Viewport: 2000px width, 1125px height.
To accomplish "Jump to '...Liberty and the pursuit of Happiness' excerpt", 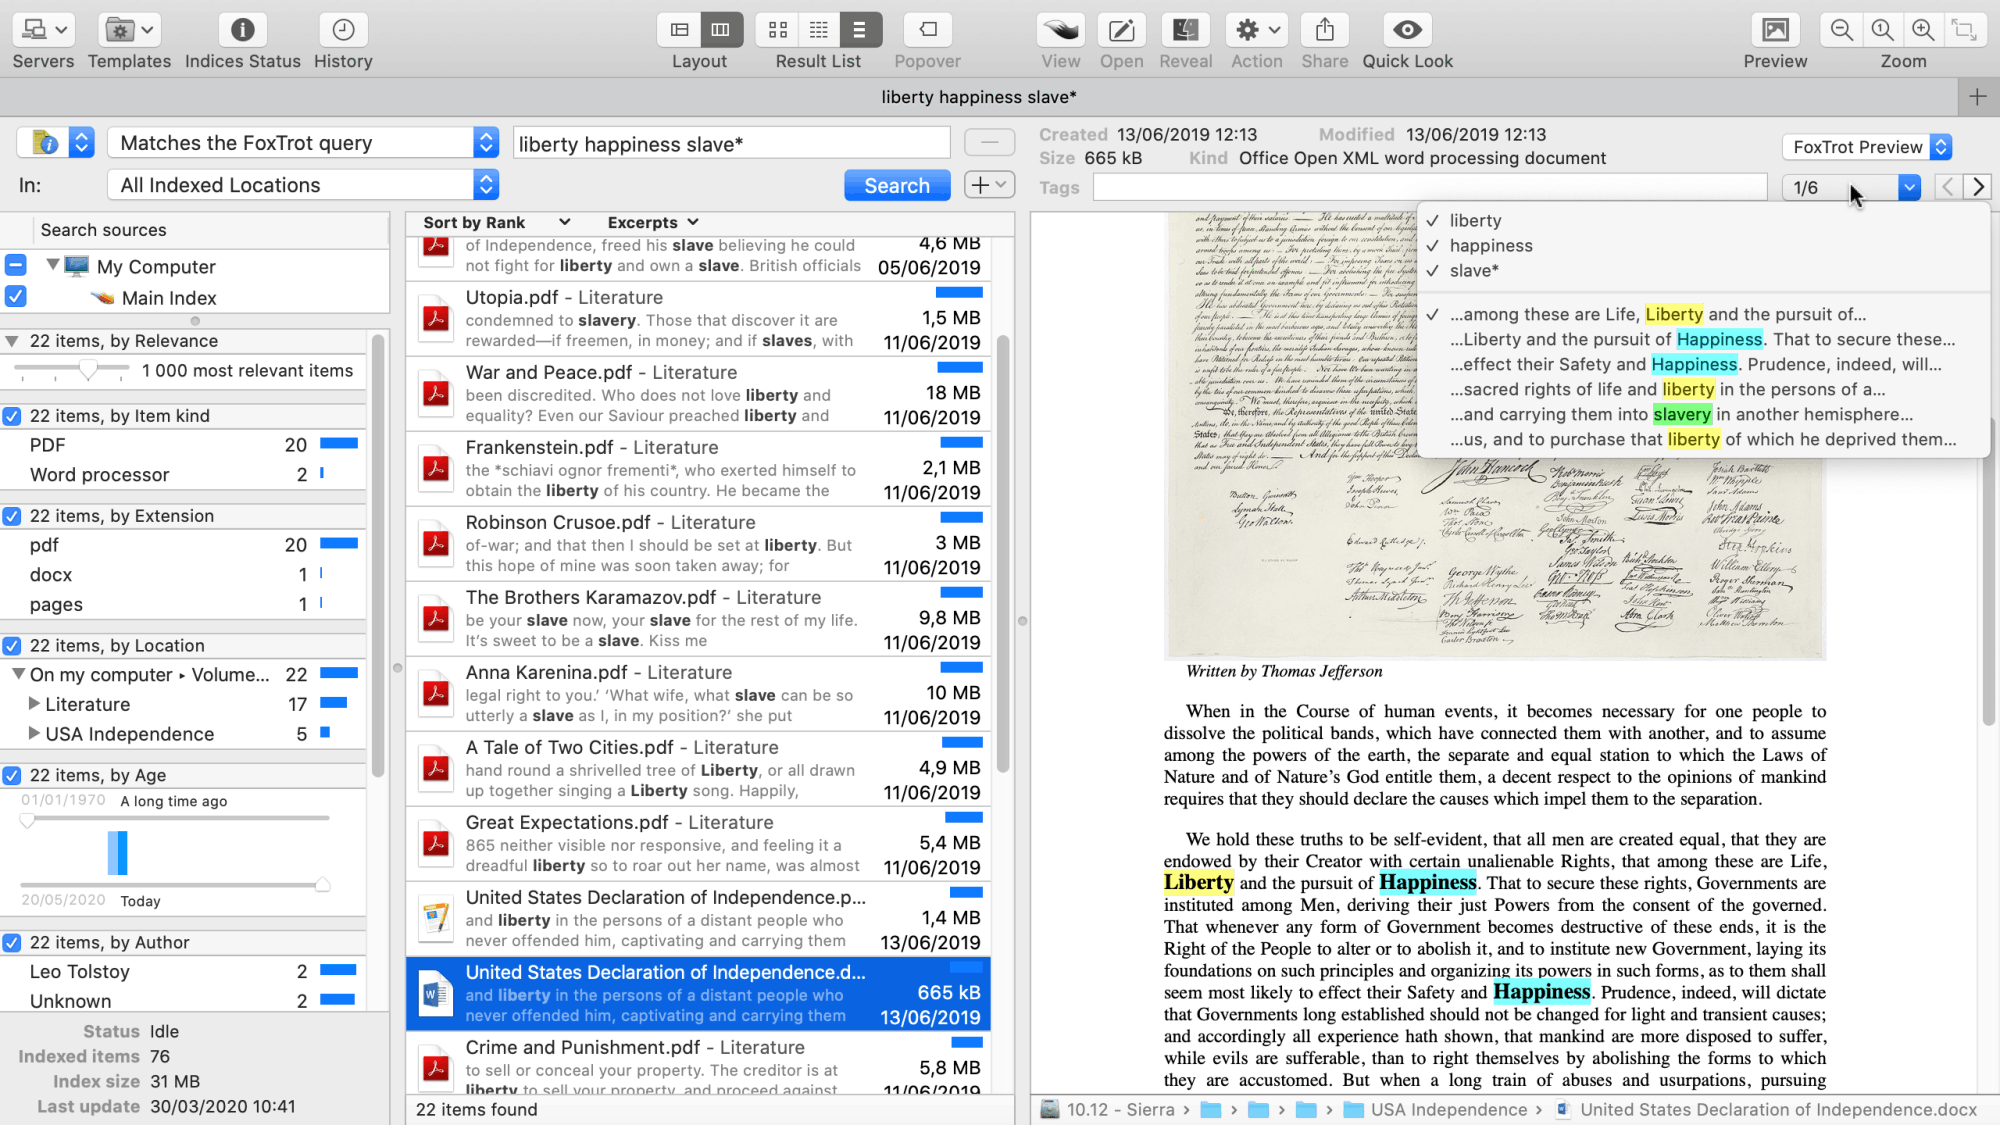I will [1702, 339].
